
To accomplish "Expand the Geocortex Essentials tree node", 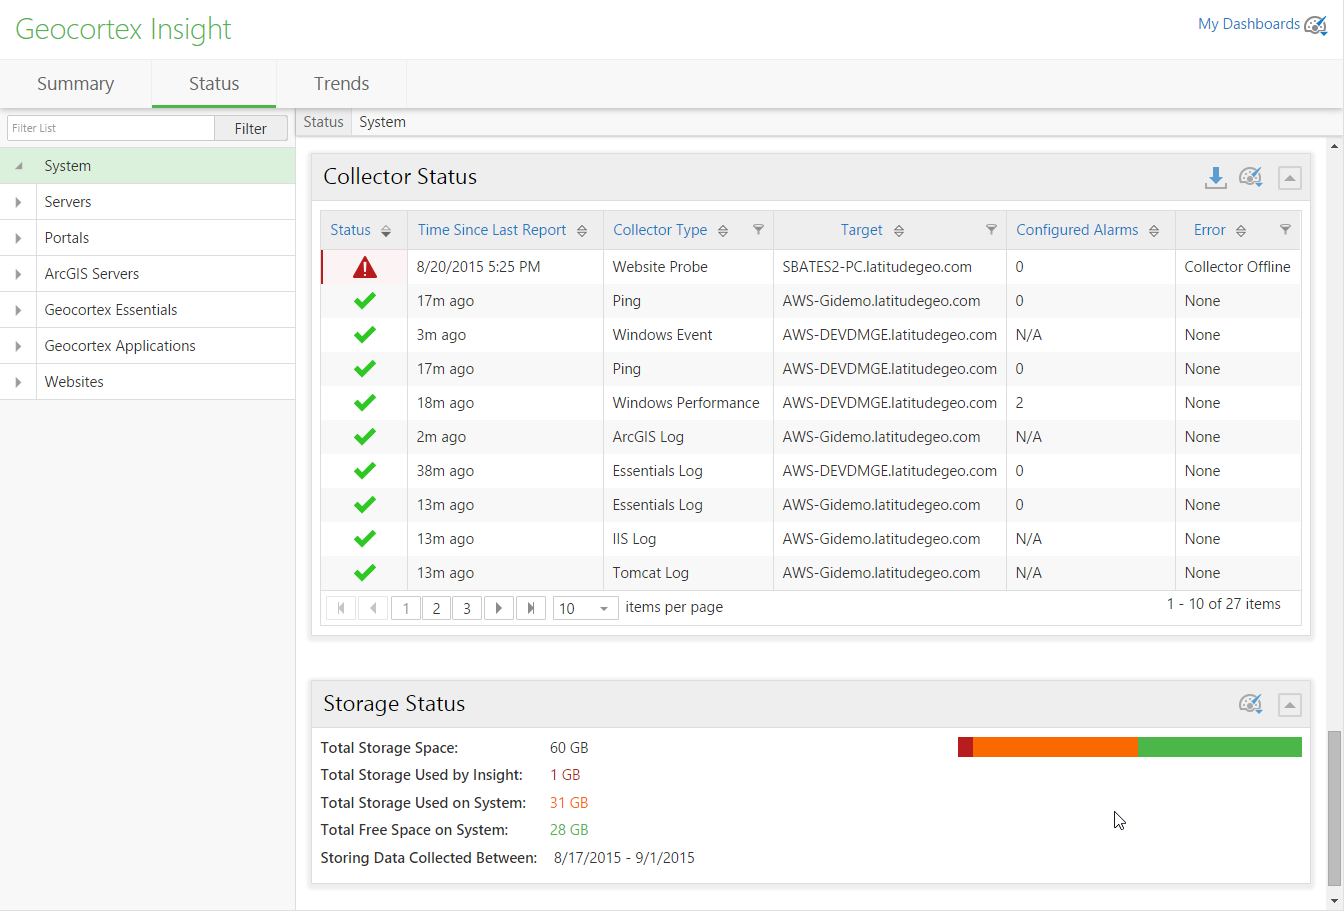I will pyautogui.click(x=18, y=310).
